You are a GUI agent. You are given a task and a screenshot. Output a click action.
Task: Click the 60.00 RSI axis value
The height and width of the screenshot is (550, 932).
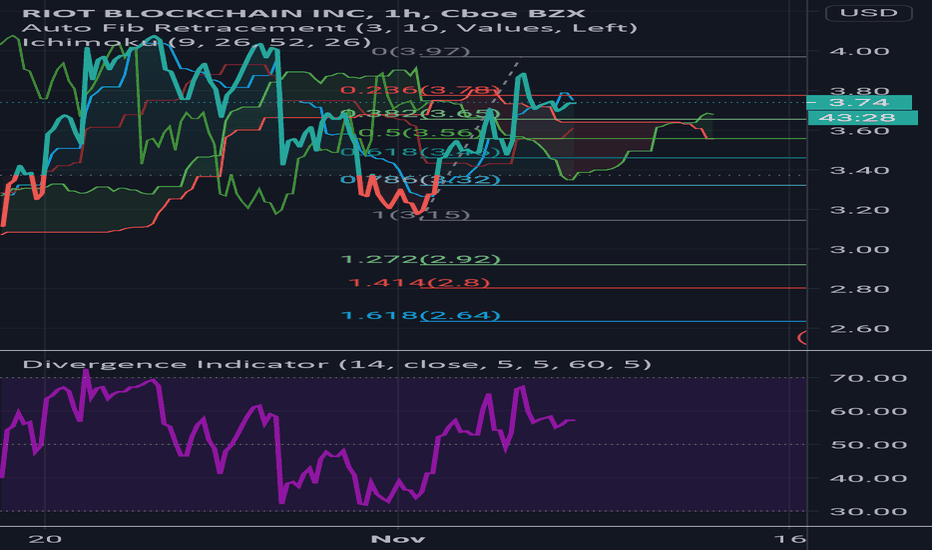point(868,411)
